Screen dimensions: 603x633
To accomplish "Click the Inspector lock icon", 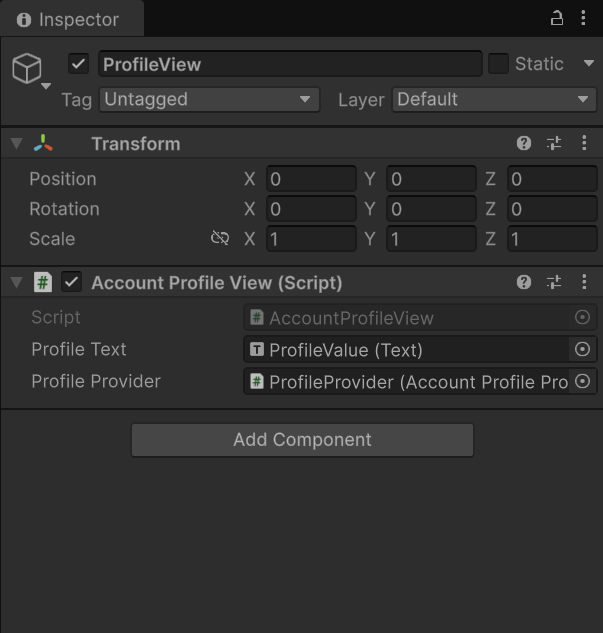I will pyautogui.click(x=557, y=18).
